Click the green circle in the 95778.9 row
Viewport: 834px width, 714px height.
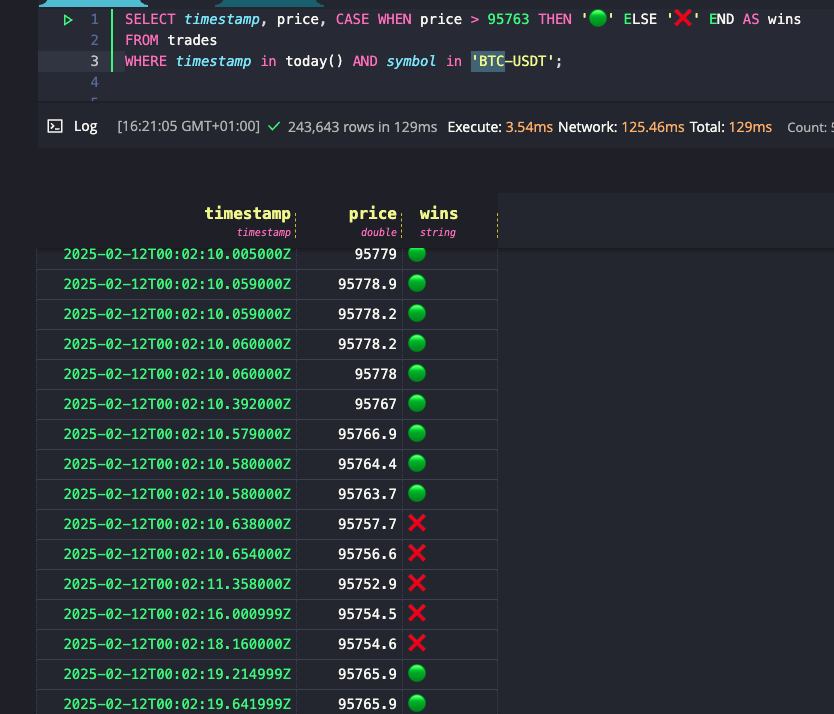(x=417, y=284)
